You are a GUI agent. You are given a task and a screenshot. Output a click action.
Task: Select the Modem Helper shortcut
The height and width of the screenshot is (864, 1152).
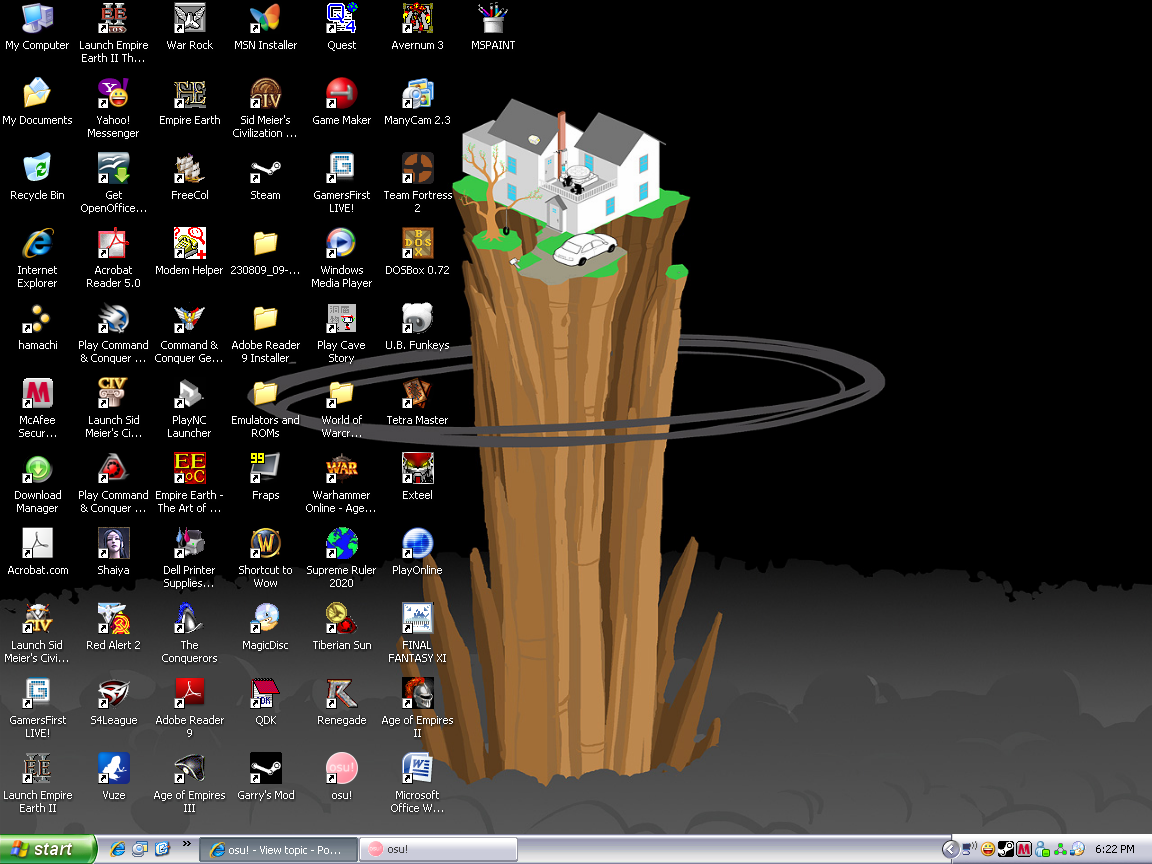(x=190, y=252)
